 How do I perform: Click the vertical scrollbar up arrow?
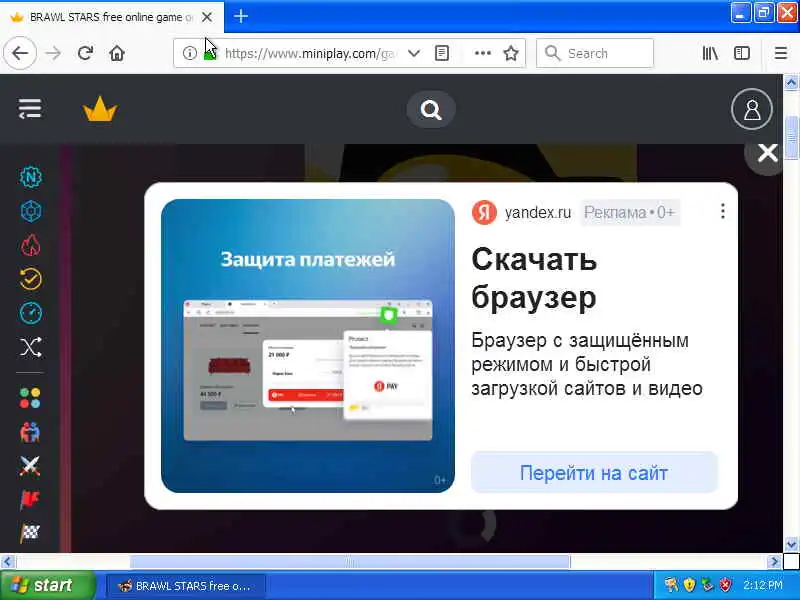[791, 83]
